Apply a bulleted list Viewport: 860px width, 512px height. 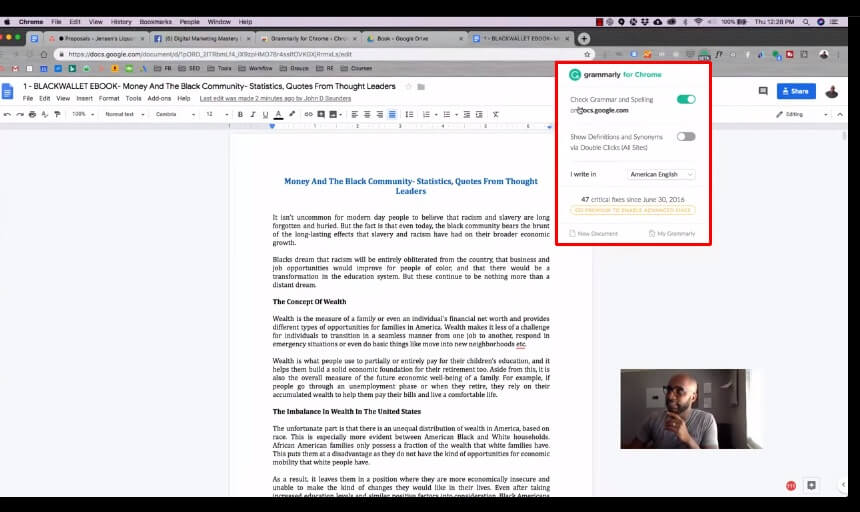pyautogui.click(x=446, y=115)
